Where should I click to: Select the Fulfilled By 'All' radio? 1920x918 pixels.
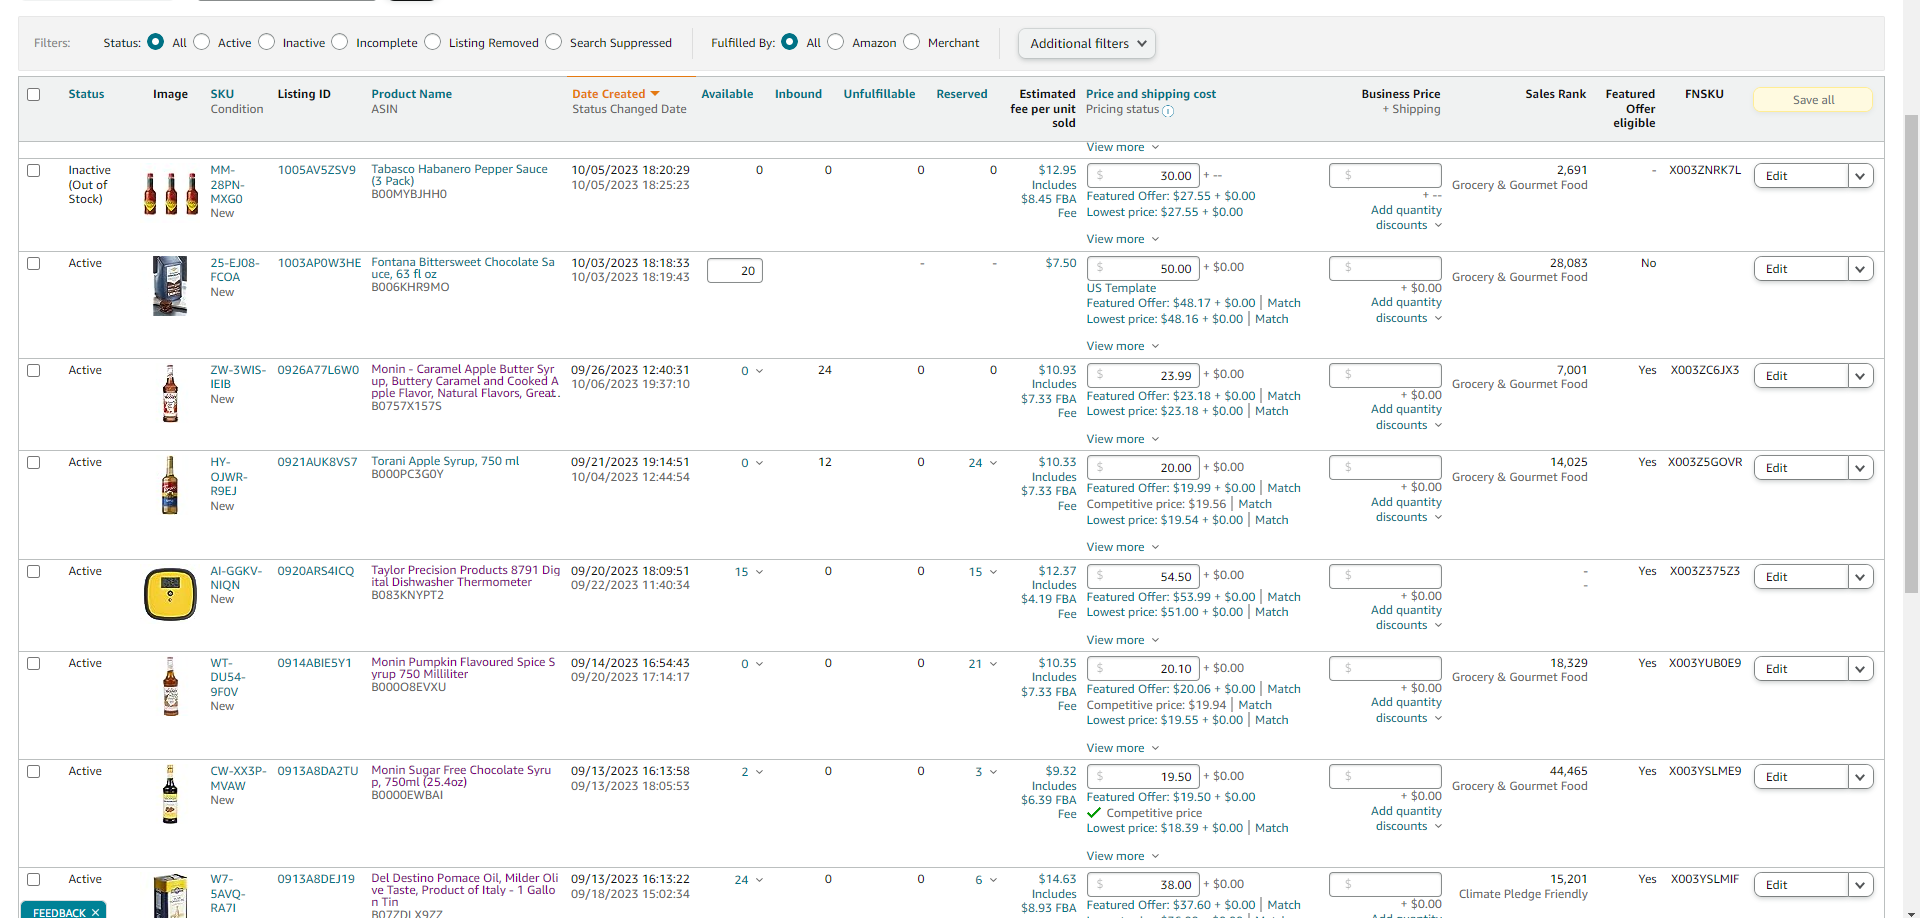[789, 42]
